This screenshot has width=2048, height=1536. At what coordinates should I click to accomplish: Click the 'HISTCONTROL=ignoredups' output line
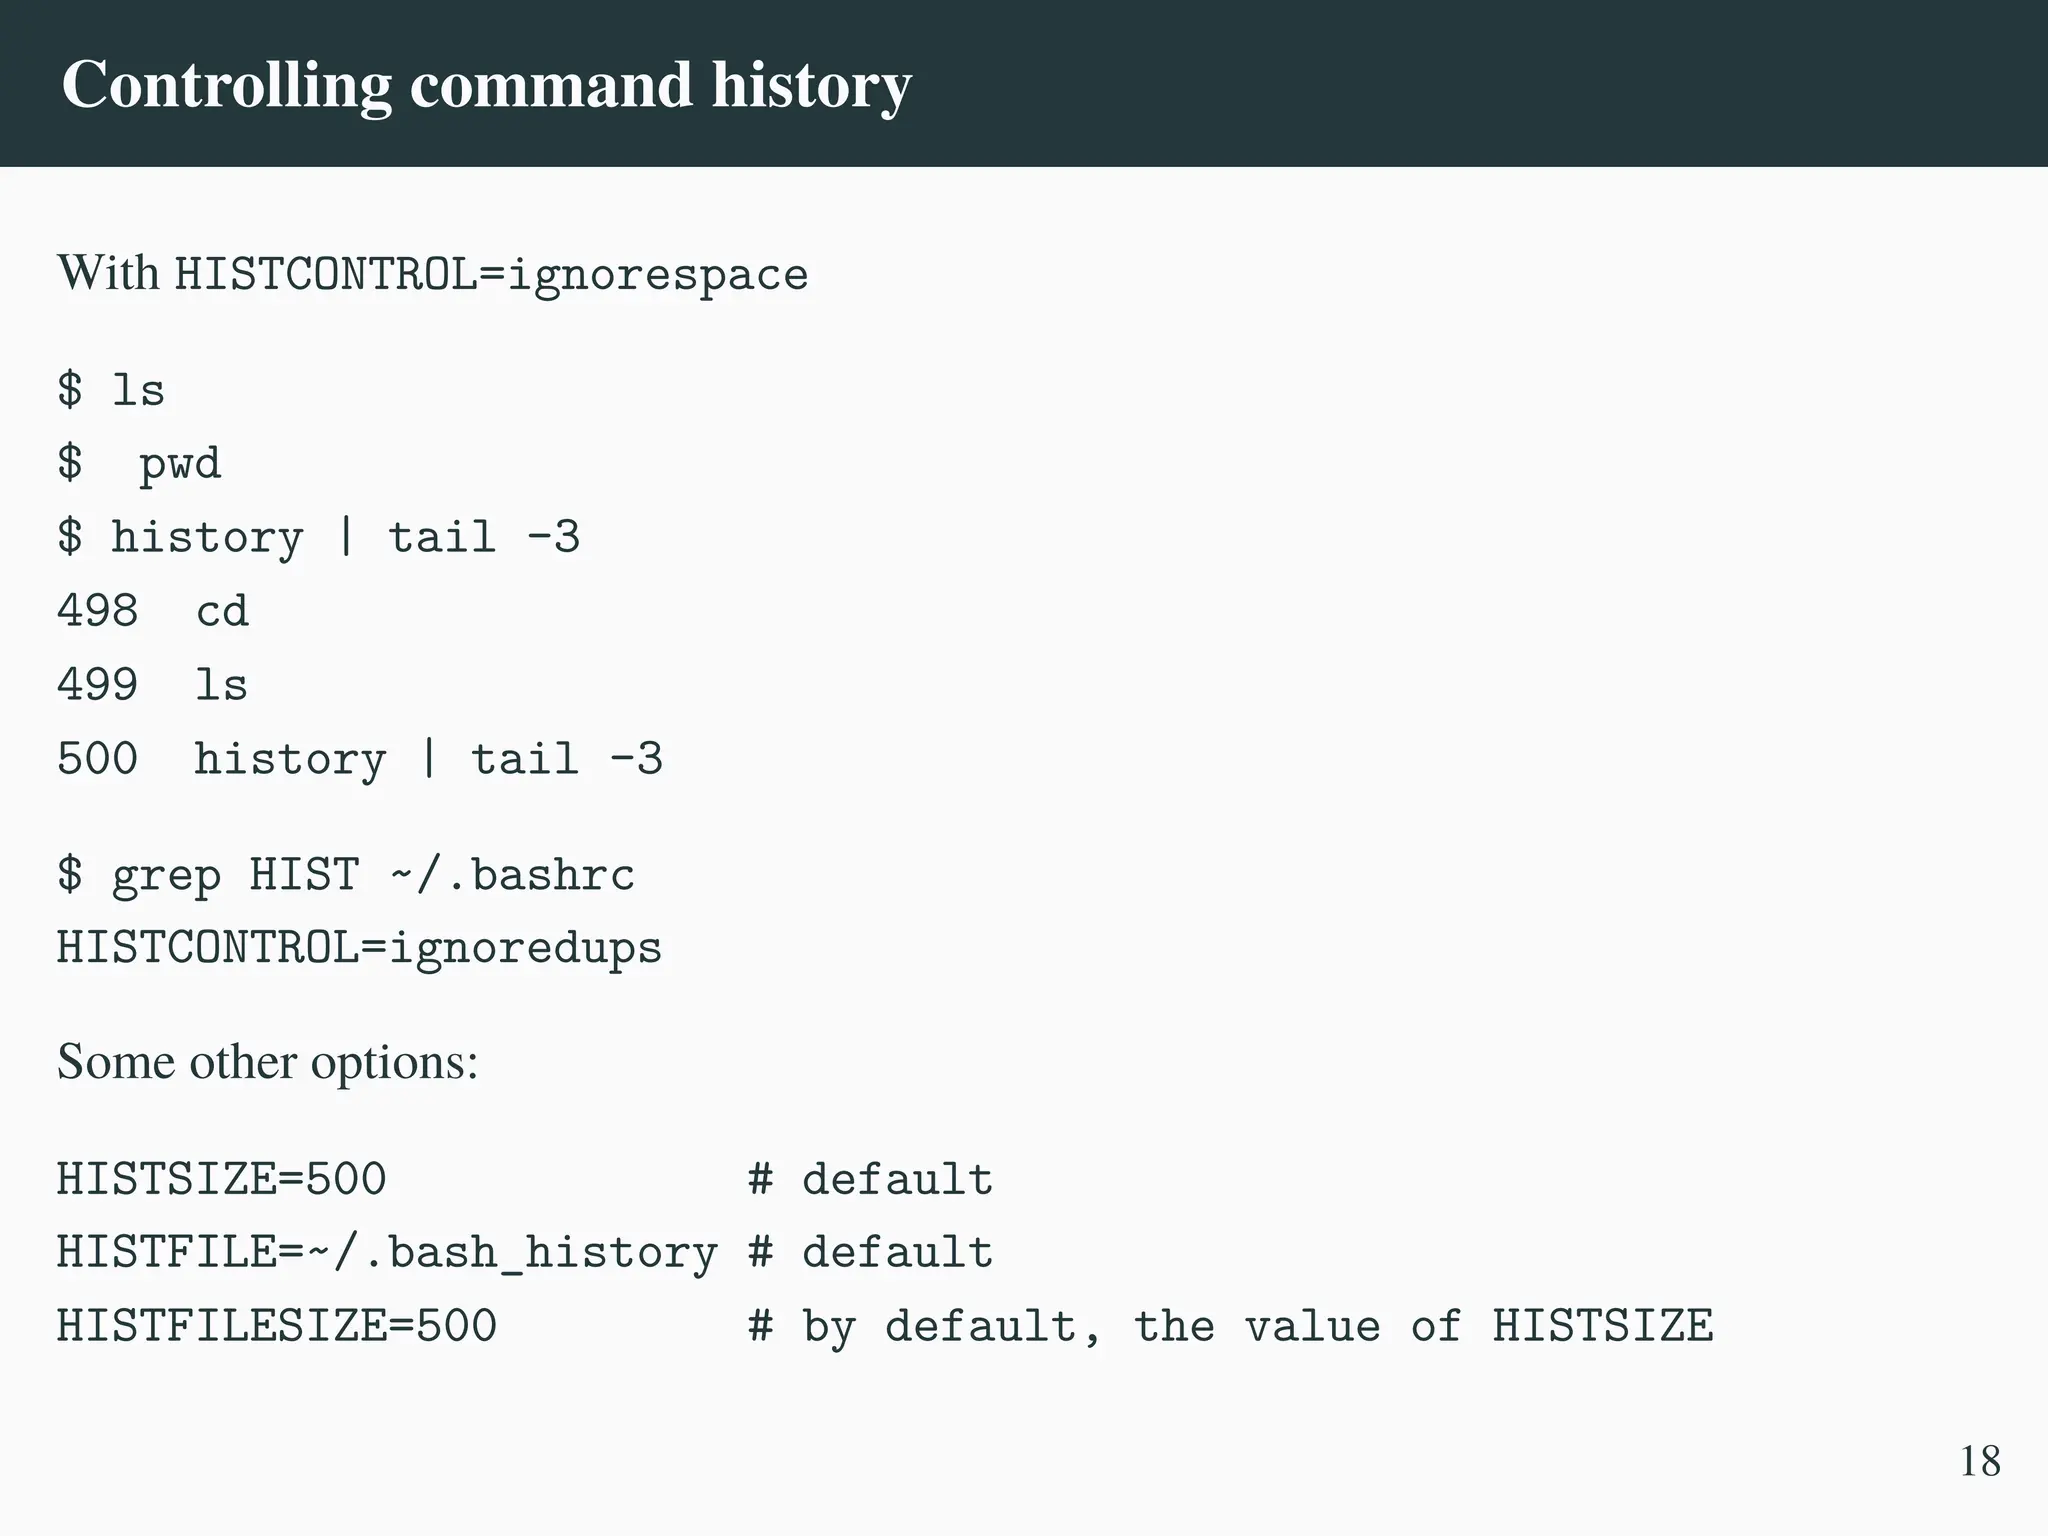point(359,948)
